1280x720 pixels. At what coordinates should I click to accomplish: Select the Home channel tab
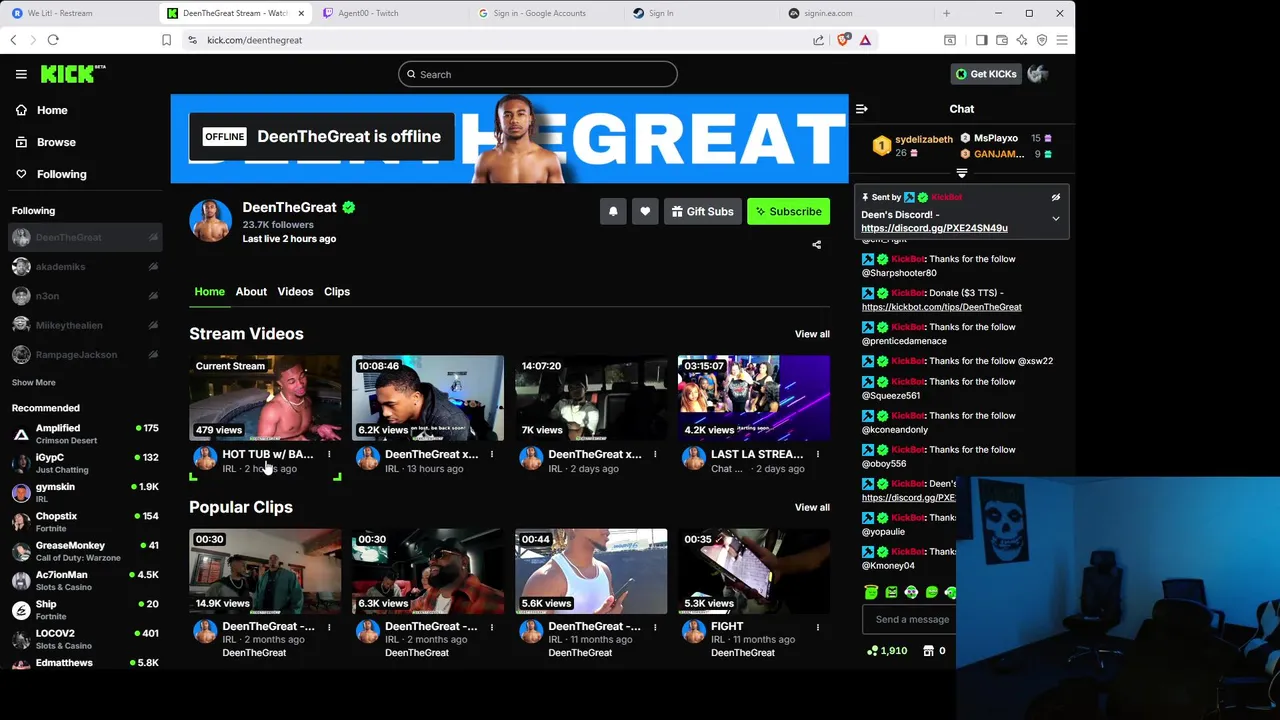point(209,291)
